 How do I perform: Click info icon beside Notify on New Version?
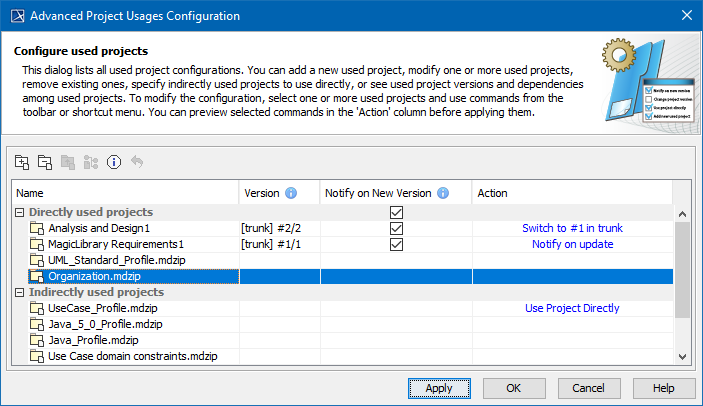tap(443, 193)
